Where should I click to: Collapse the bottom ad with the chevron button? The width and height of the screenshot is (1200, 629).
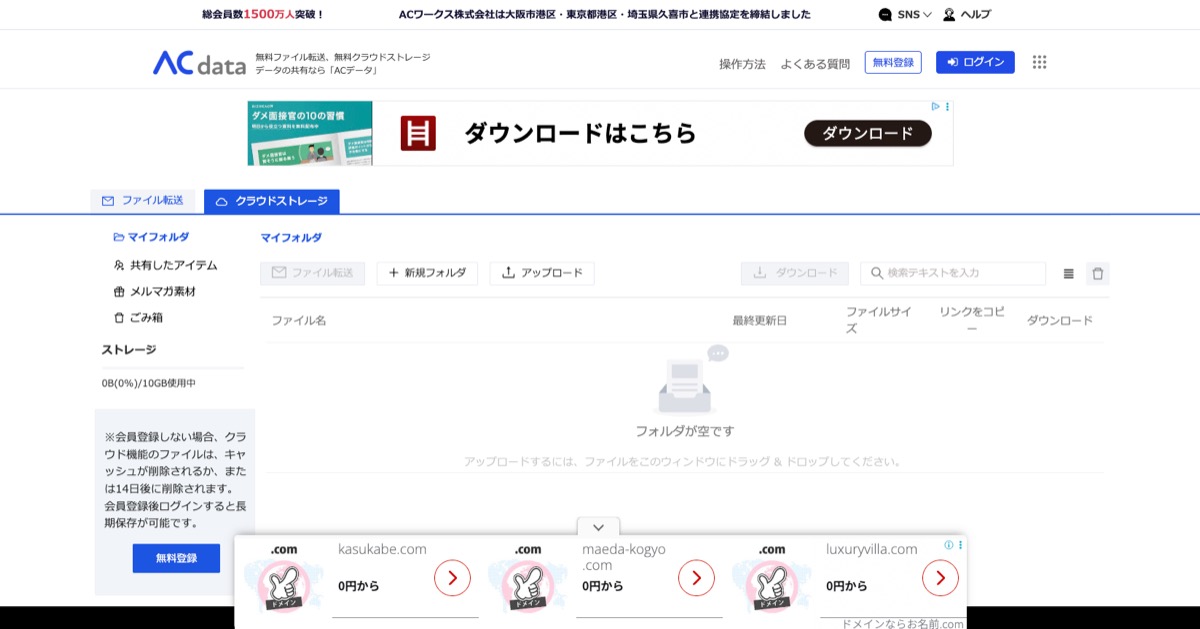click(x=598, y=527)
